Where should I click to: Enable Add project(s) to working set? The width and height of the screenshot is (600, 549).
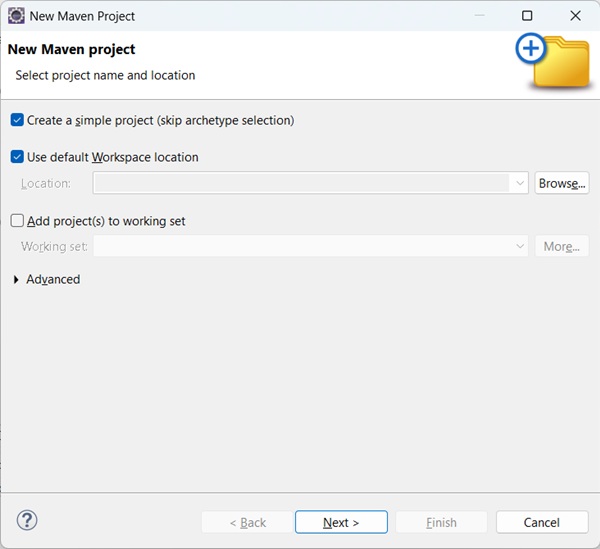(17, 221)
